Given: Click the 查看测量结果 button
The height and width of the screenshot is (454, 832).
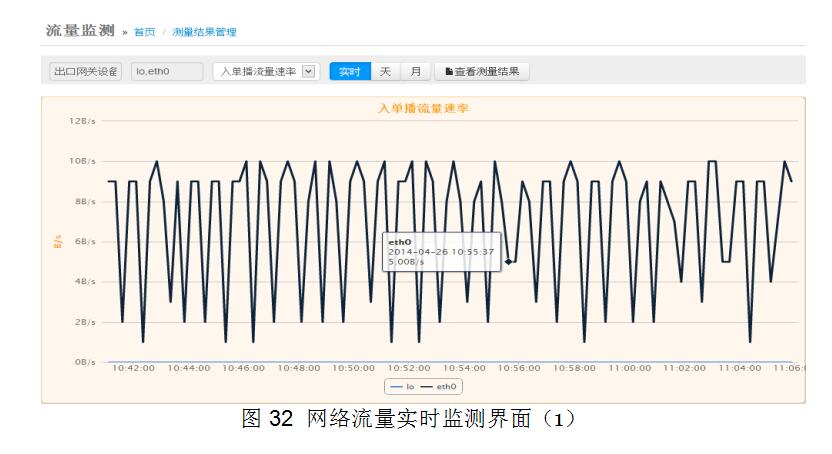Looking at the screenshot, I should 482,72.
